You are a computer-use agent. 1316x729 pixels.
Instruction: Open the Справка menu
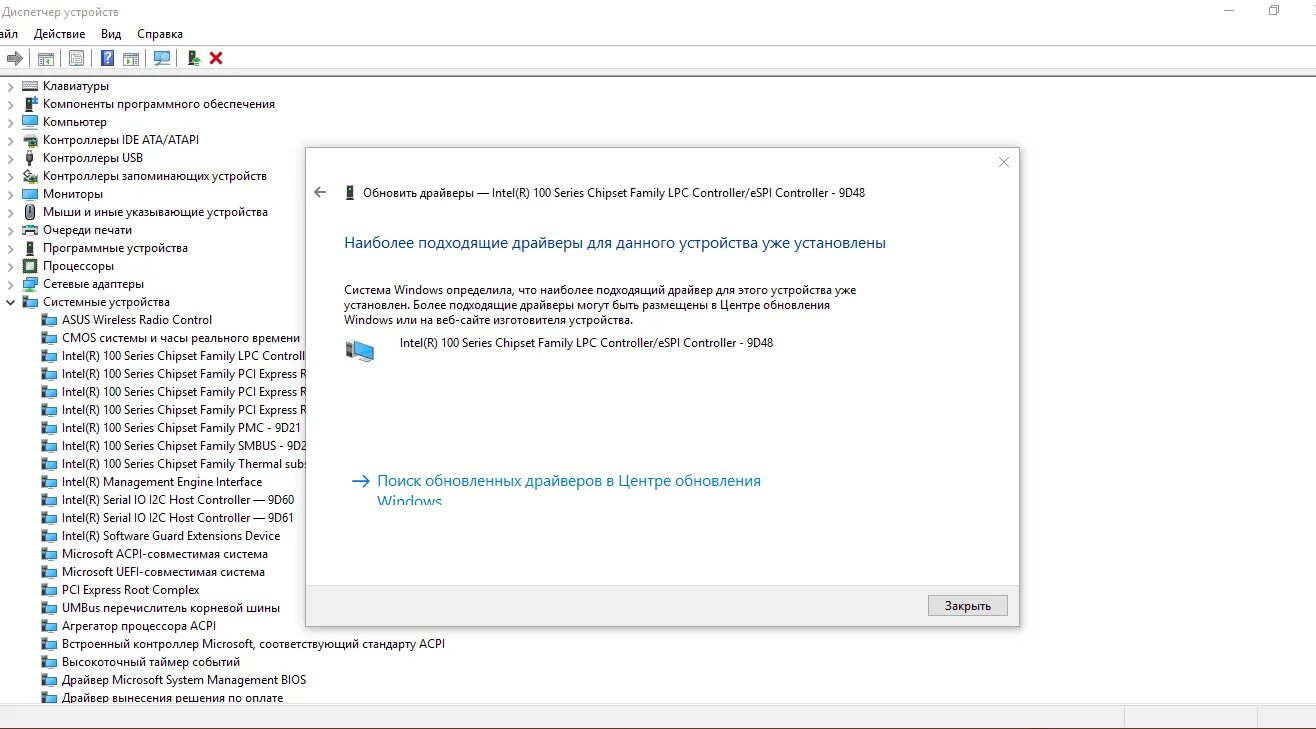coord(160,34)
